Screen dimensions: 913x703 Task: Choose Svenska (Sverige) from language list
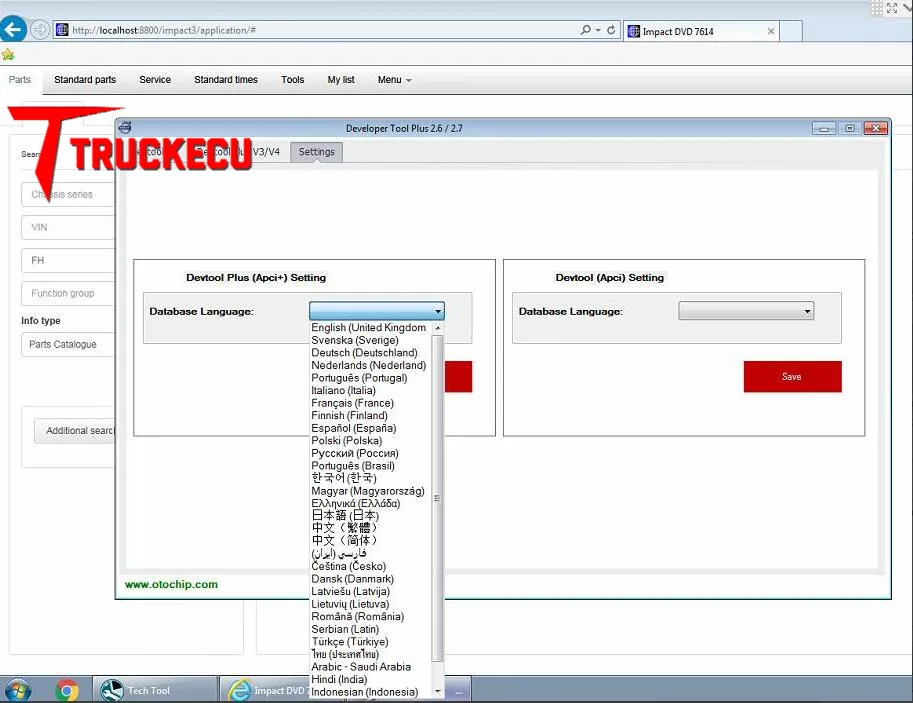371,340
